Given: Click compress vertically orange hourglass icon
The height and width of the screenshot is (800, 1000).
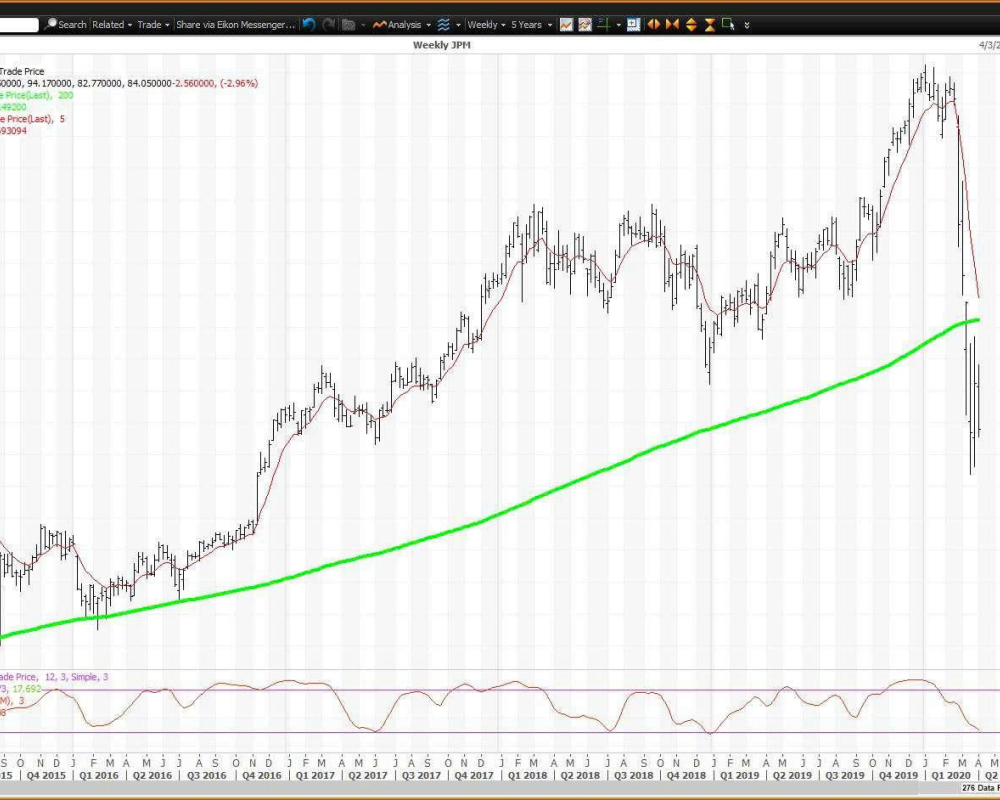Looking at the screenshot, I should (x=709, y=24).
